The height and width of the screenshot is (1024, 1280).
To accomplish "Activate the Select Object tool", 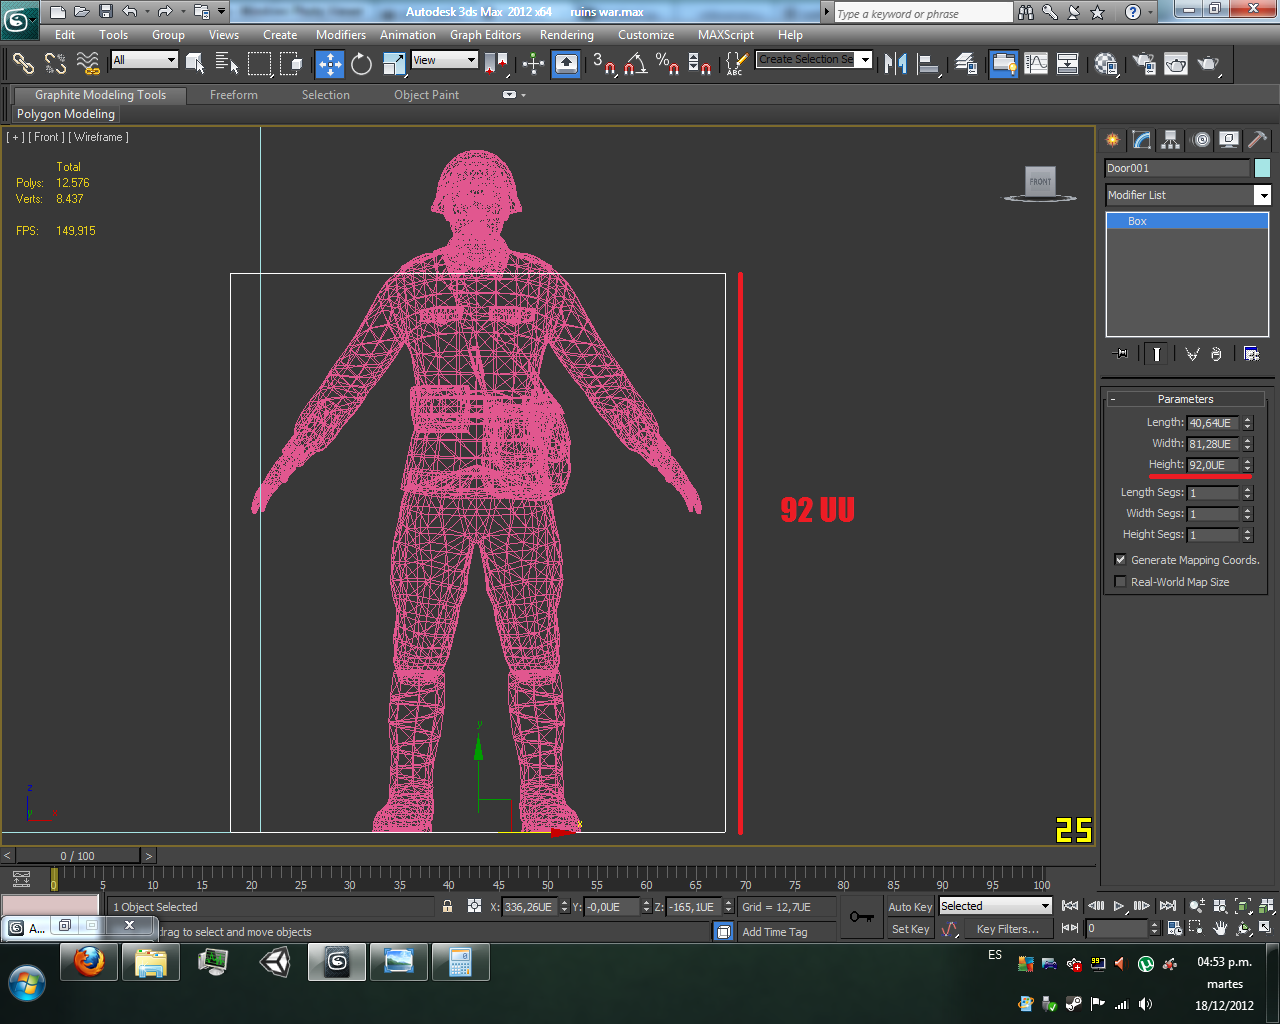I will coord(195,64).
